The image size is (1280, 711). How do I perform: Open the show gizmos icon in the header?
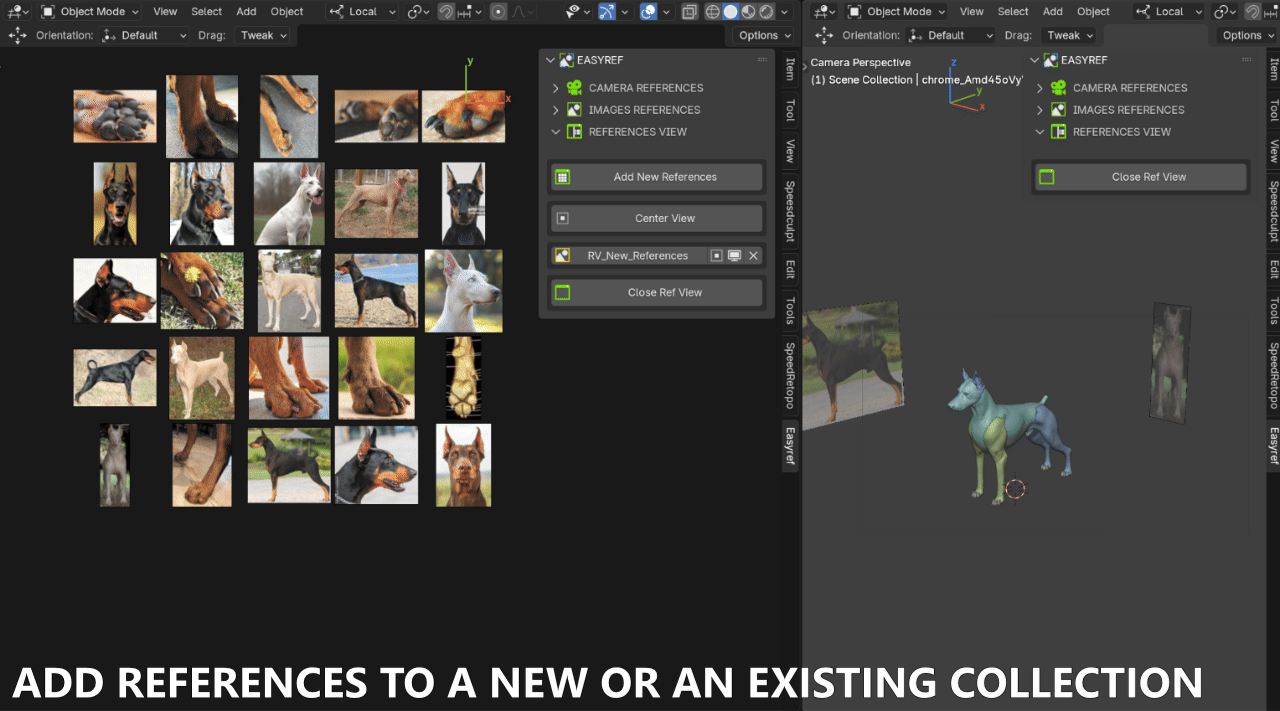[x=605, y=11]
